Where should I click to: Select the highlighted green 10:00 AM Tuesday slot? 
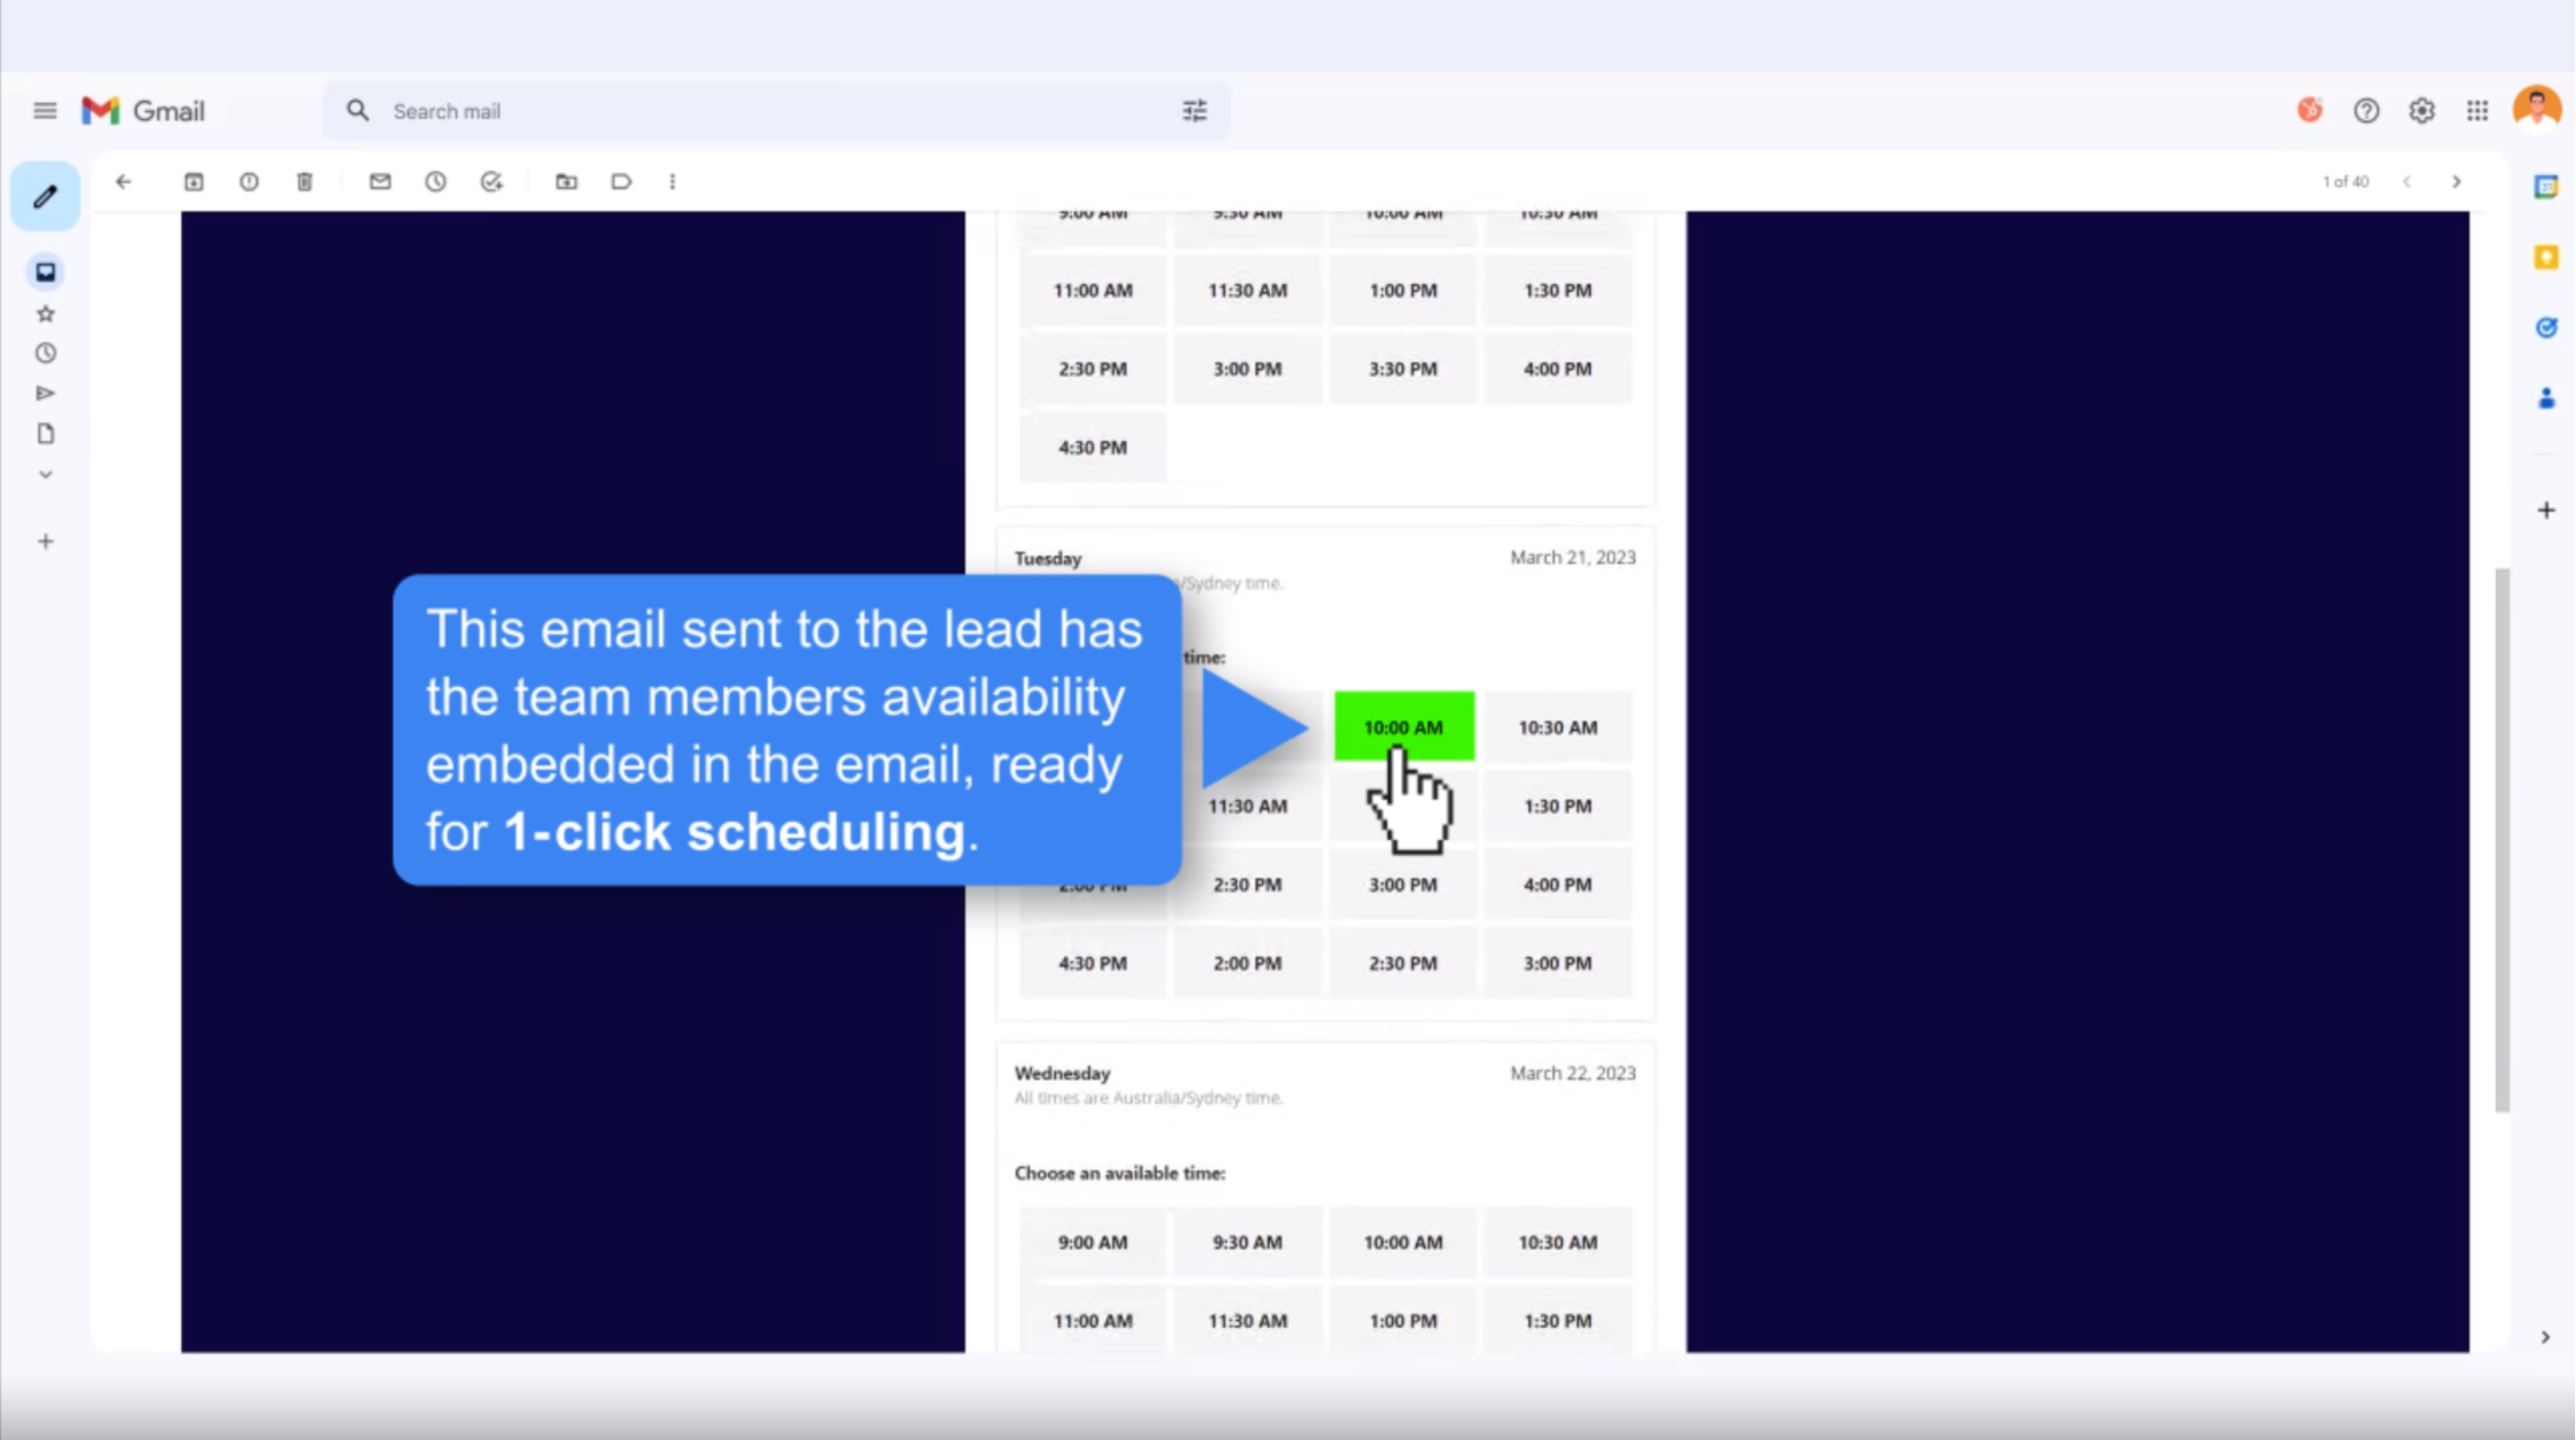click(1404, 727)
